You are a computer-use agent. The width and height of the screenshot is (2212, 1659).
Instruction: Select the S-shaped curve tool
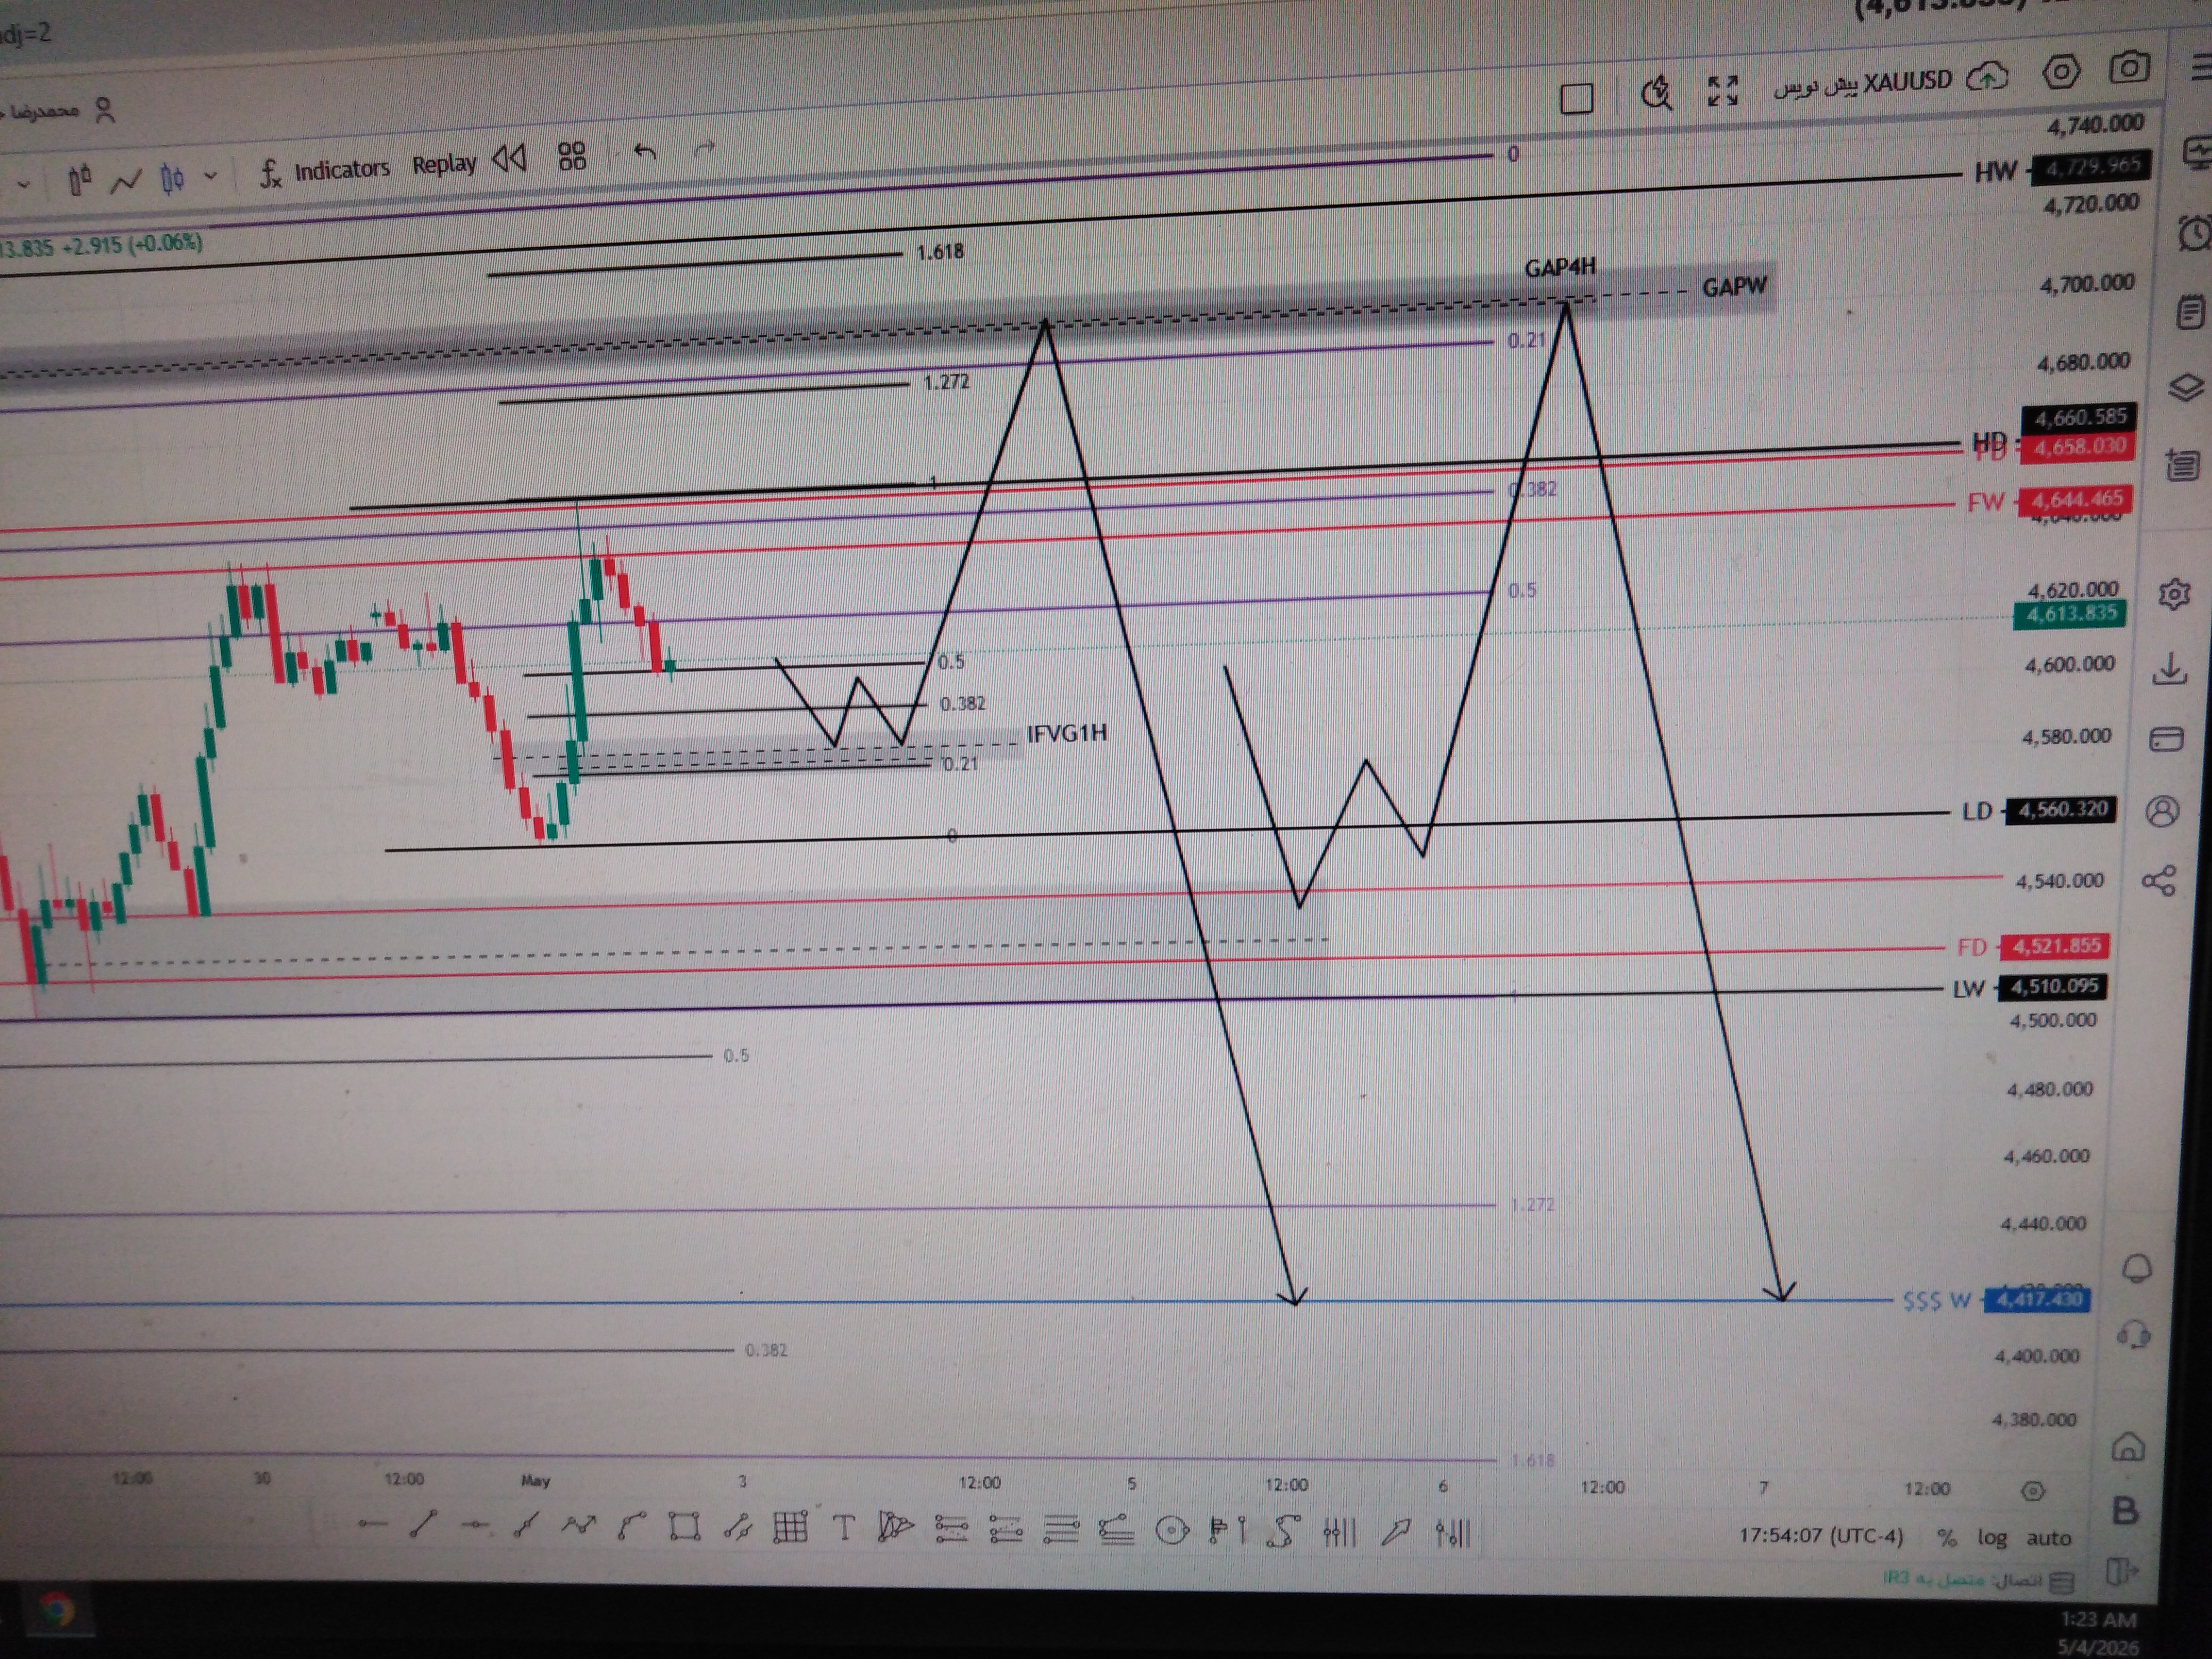coord(1284,1530)
